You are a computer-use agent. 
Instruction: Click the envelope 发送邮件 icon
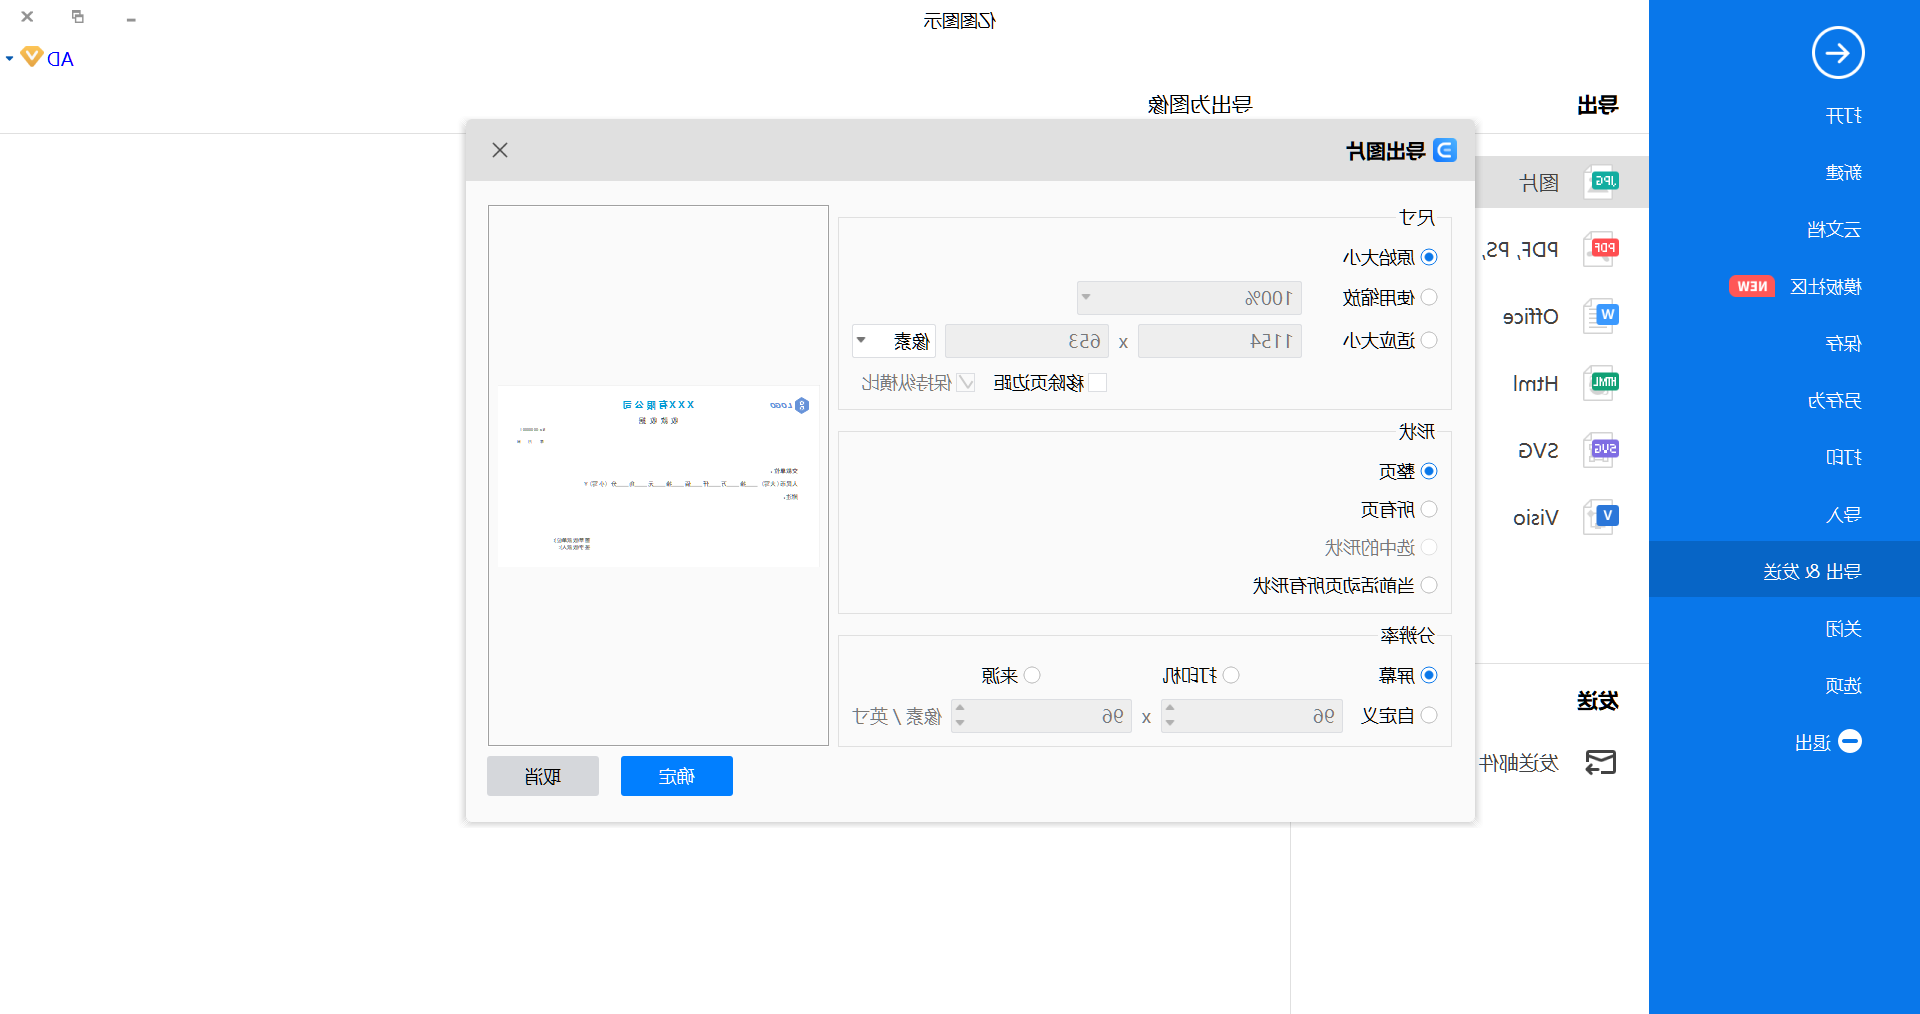point(1601,763)
